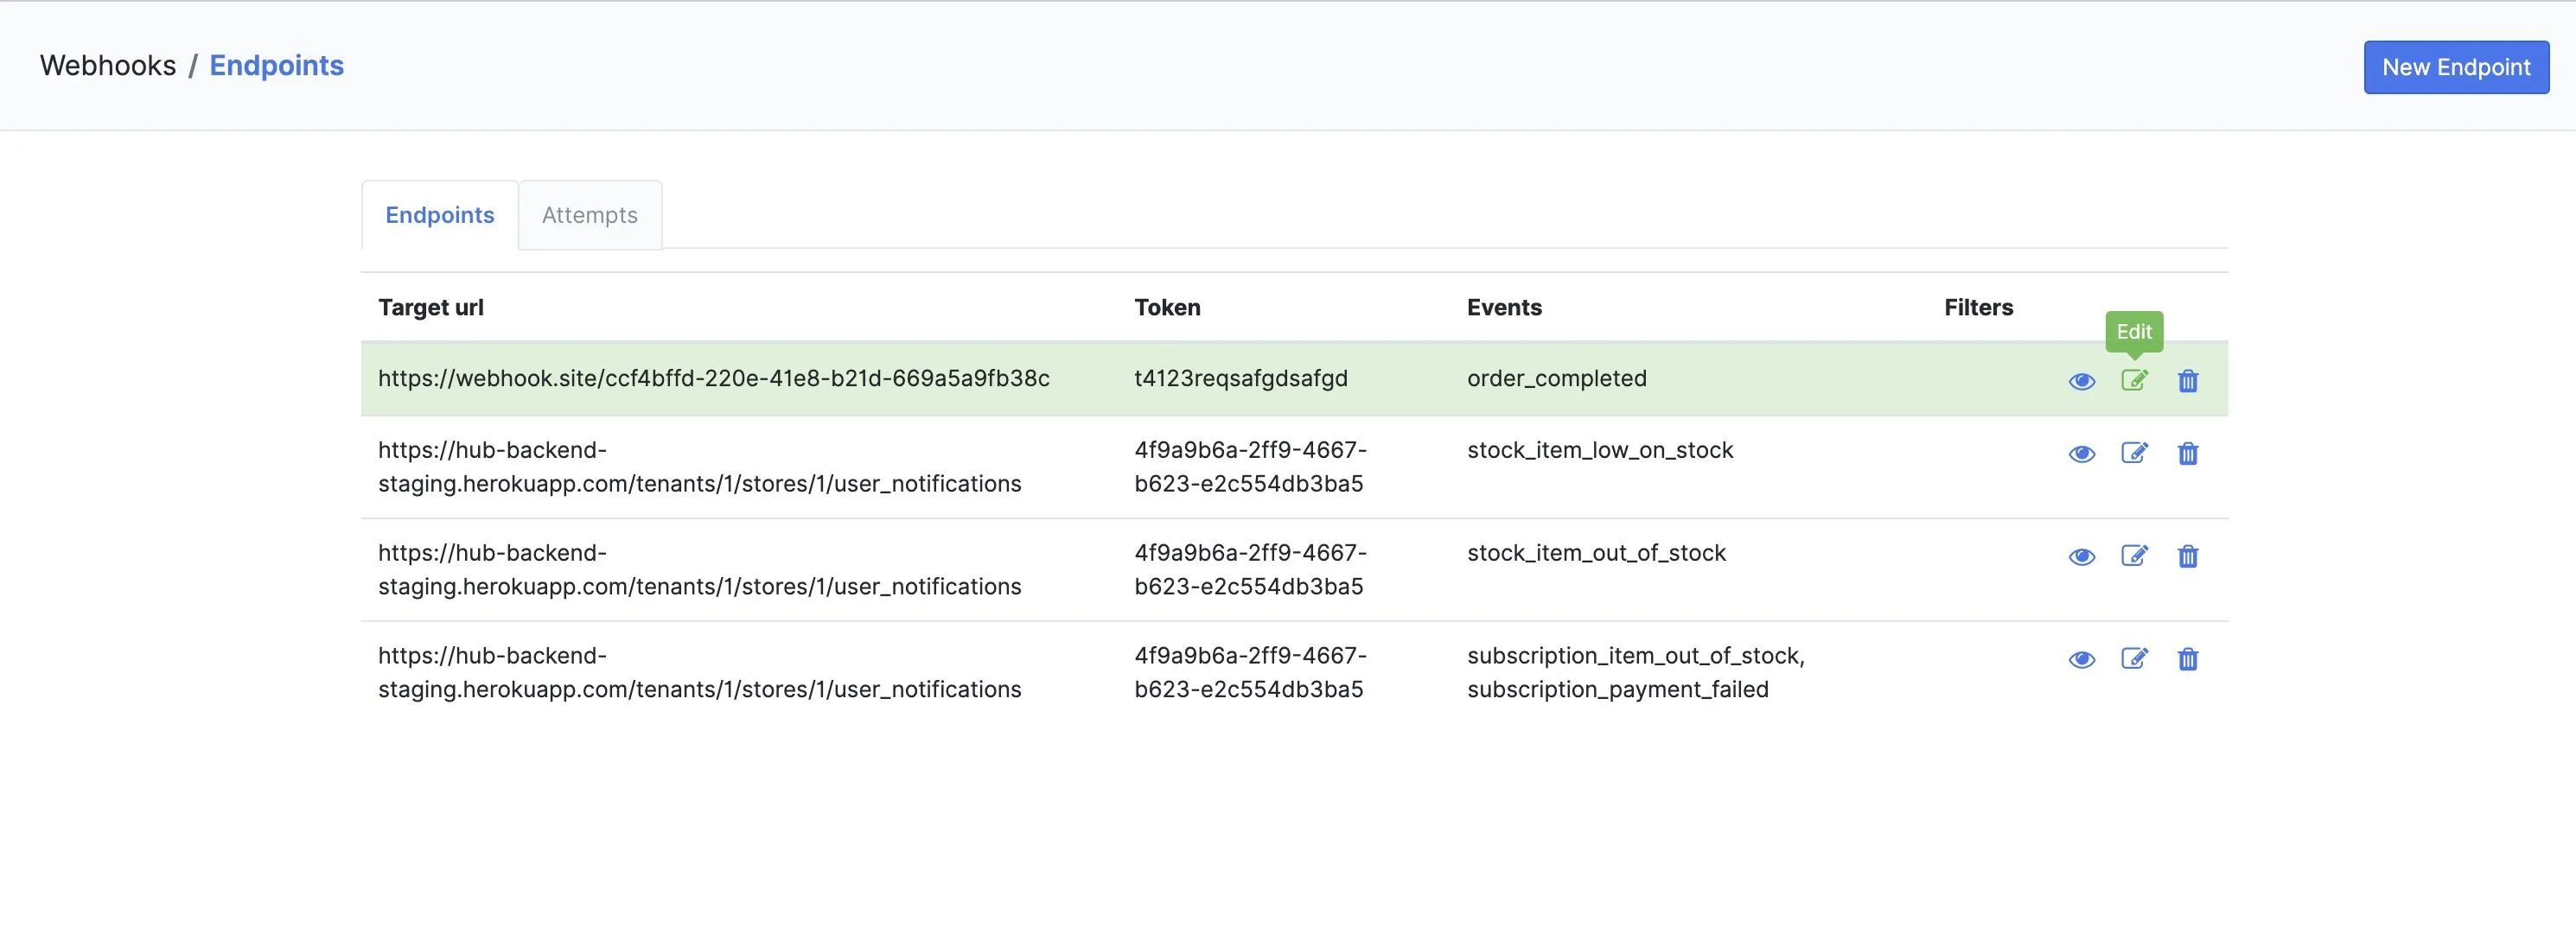The height and width of the screenshot is (940, 2576).
Task: View the subscription_payment_failed endpoint
Action: 2082,660
